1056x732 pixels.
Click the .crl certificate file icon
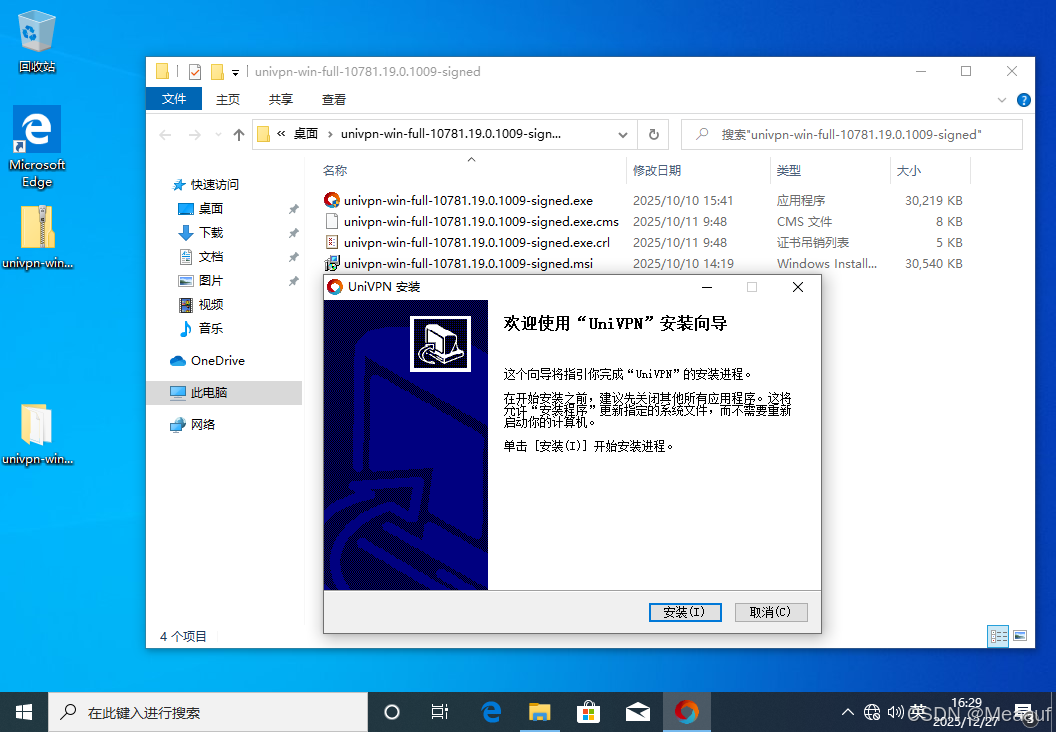pos(331,242)
